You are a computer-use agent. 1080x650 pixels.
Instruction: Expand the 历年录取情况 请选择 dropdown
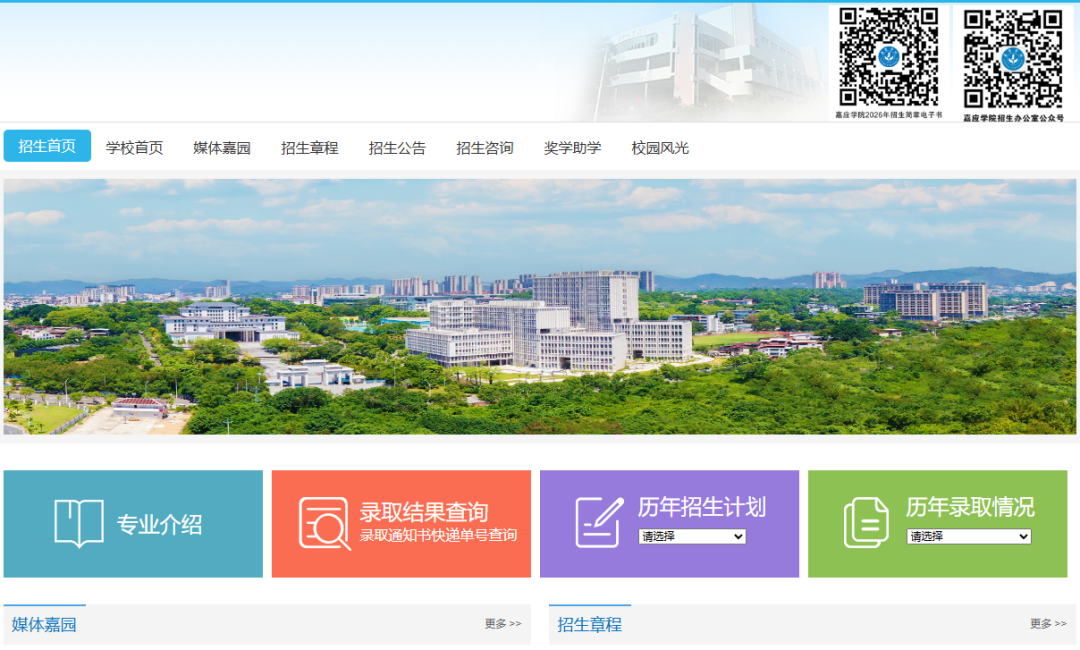coord(968,536)
